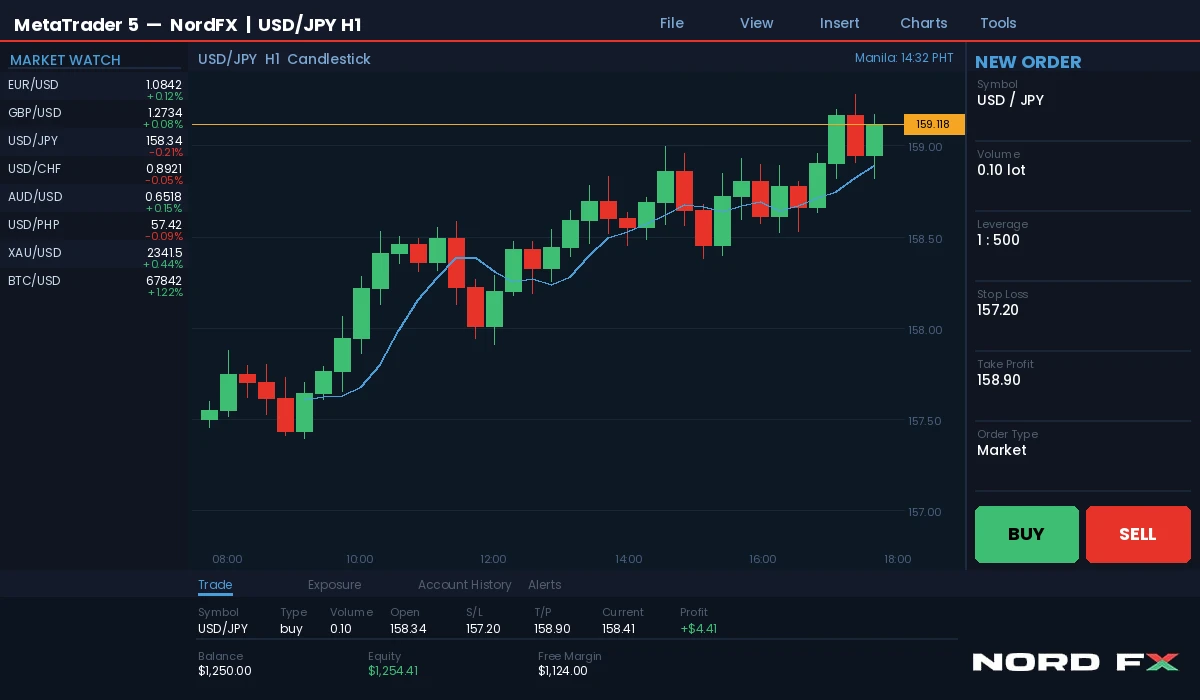Click the 159.00 price axis label
Viewport: 1200px width, 700px height.
tap(925, 147)
